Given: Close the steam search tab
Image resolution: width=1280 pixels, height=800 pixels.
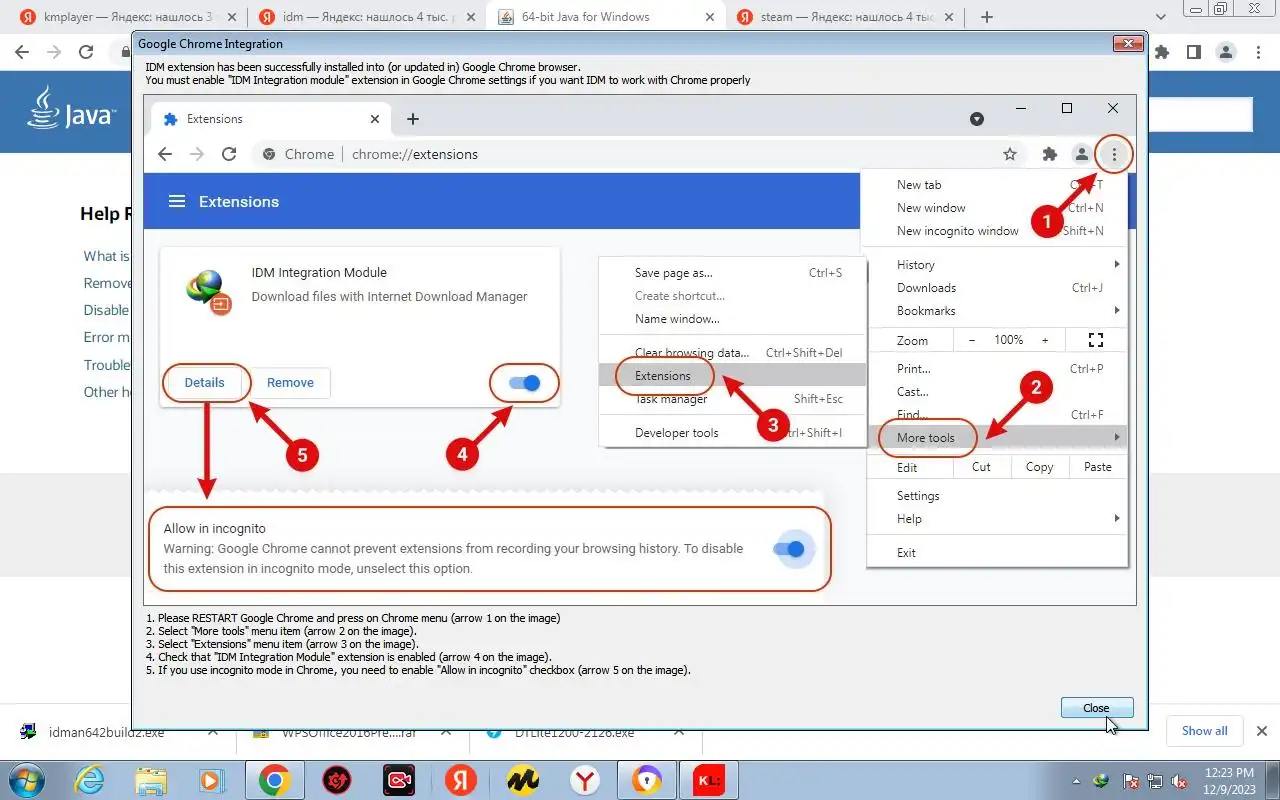Looking at the screenshot, I should pos(948,17).
